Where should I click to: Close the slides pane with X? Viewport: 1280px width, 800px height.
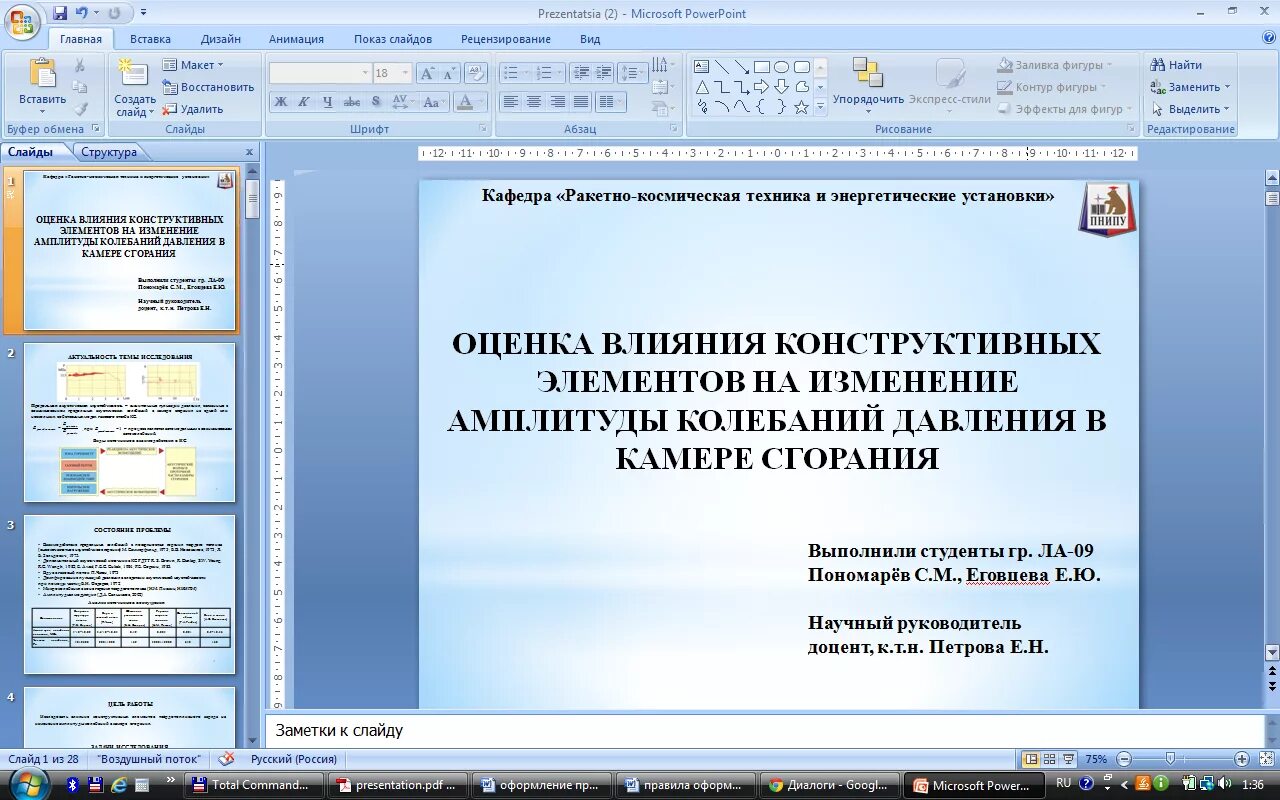tap(249, 152)
